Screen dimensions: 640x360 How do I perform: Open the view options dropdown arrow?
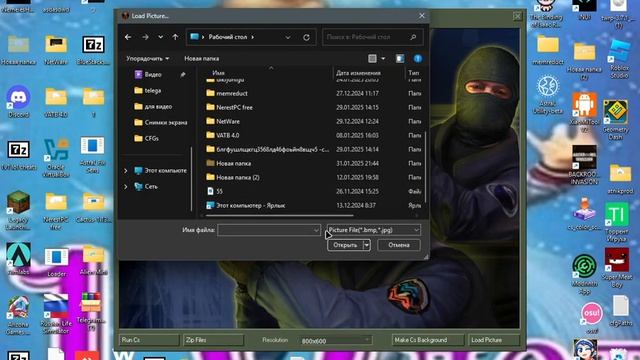(x=383, y=58)
